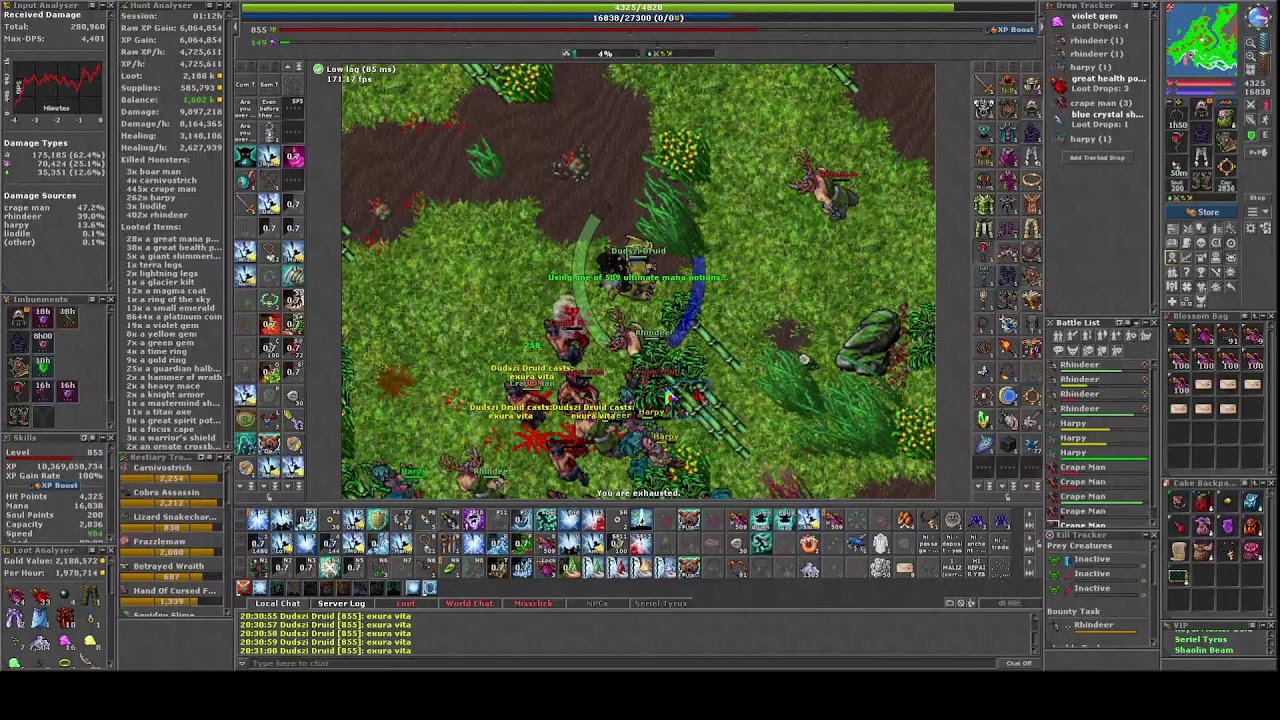Click Add Tracked Drop button
Viewport: 1280px width, 720px height.
tap(1097, 157)
